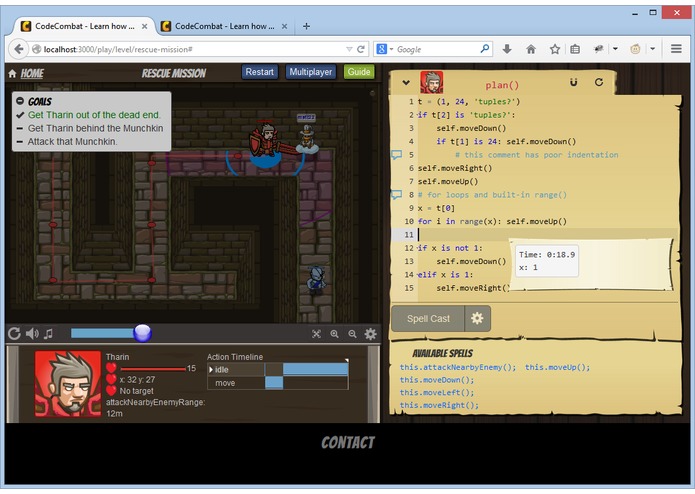Click comment annotation icon on line 5
695x494 pixels.
tap(396, 155)
